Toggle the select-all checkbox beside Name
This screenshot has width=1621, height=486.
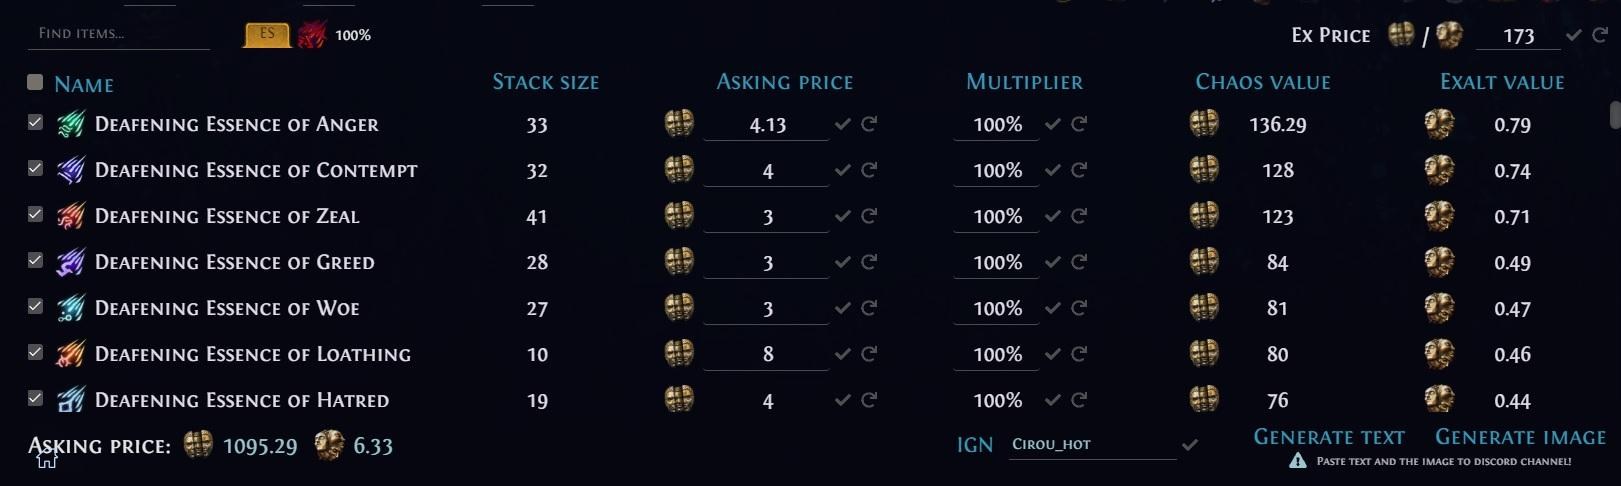[35, 82]
